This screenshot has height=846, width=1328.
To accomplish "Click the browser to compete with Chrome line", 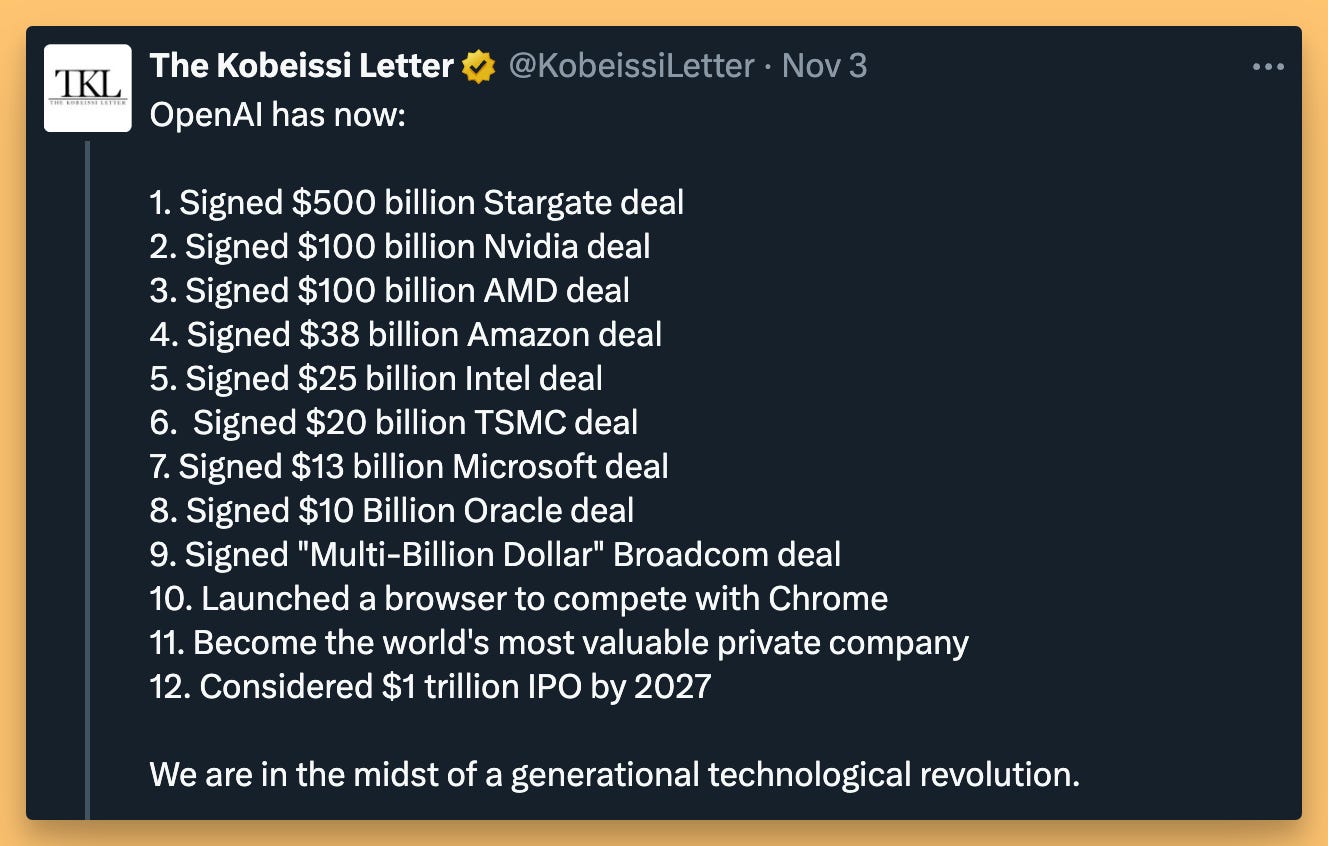I will click(x=519, y=599).
